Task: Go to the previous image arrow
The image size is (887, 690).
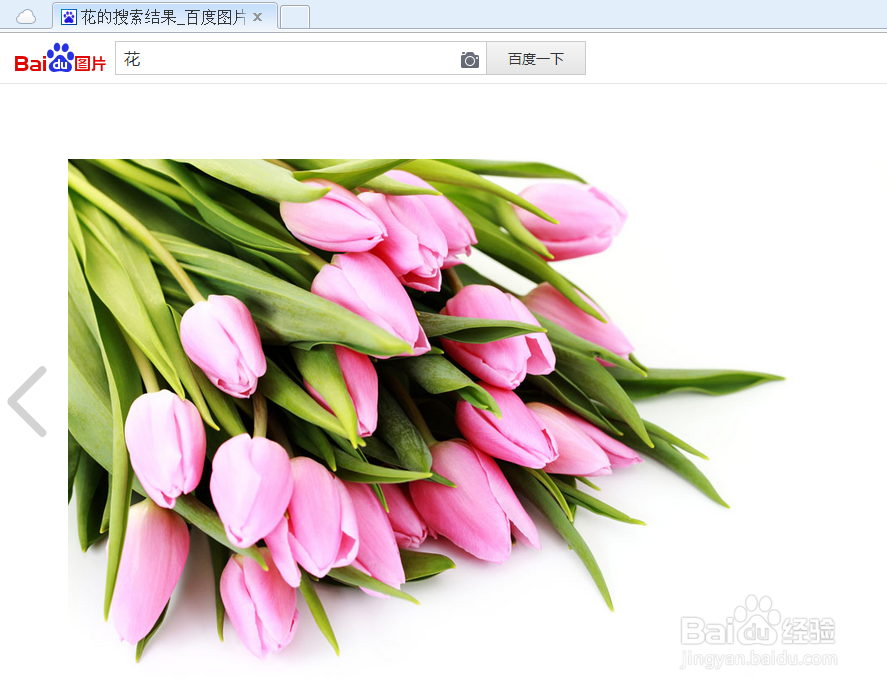Action: pyautogui.click(x=27, y=401)
